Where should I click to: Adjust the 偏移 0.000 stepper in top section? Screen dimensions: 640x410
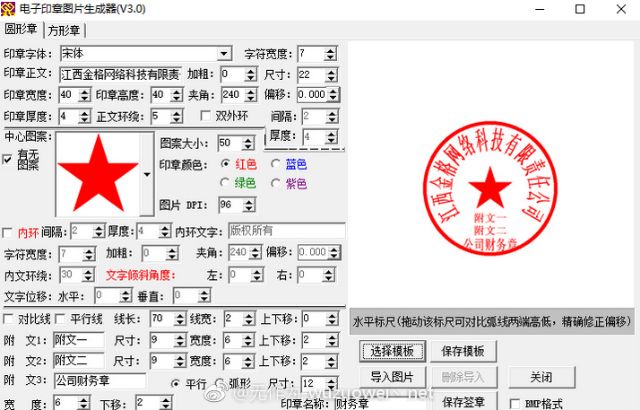tap(333, 95)
